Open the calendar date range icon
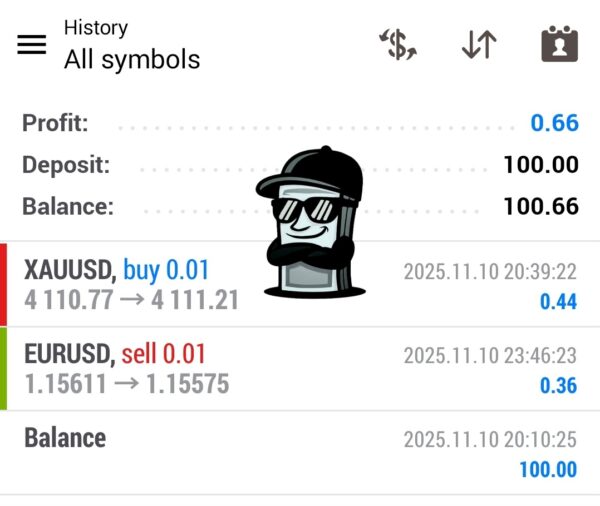Screen dimensions: 600x506 tap(559, 45)
